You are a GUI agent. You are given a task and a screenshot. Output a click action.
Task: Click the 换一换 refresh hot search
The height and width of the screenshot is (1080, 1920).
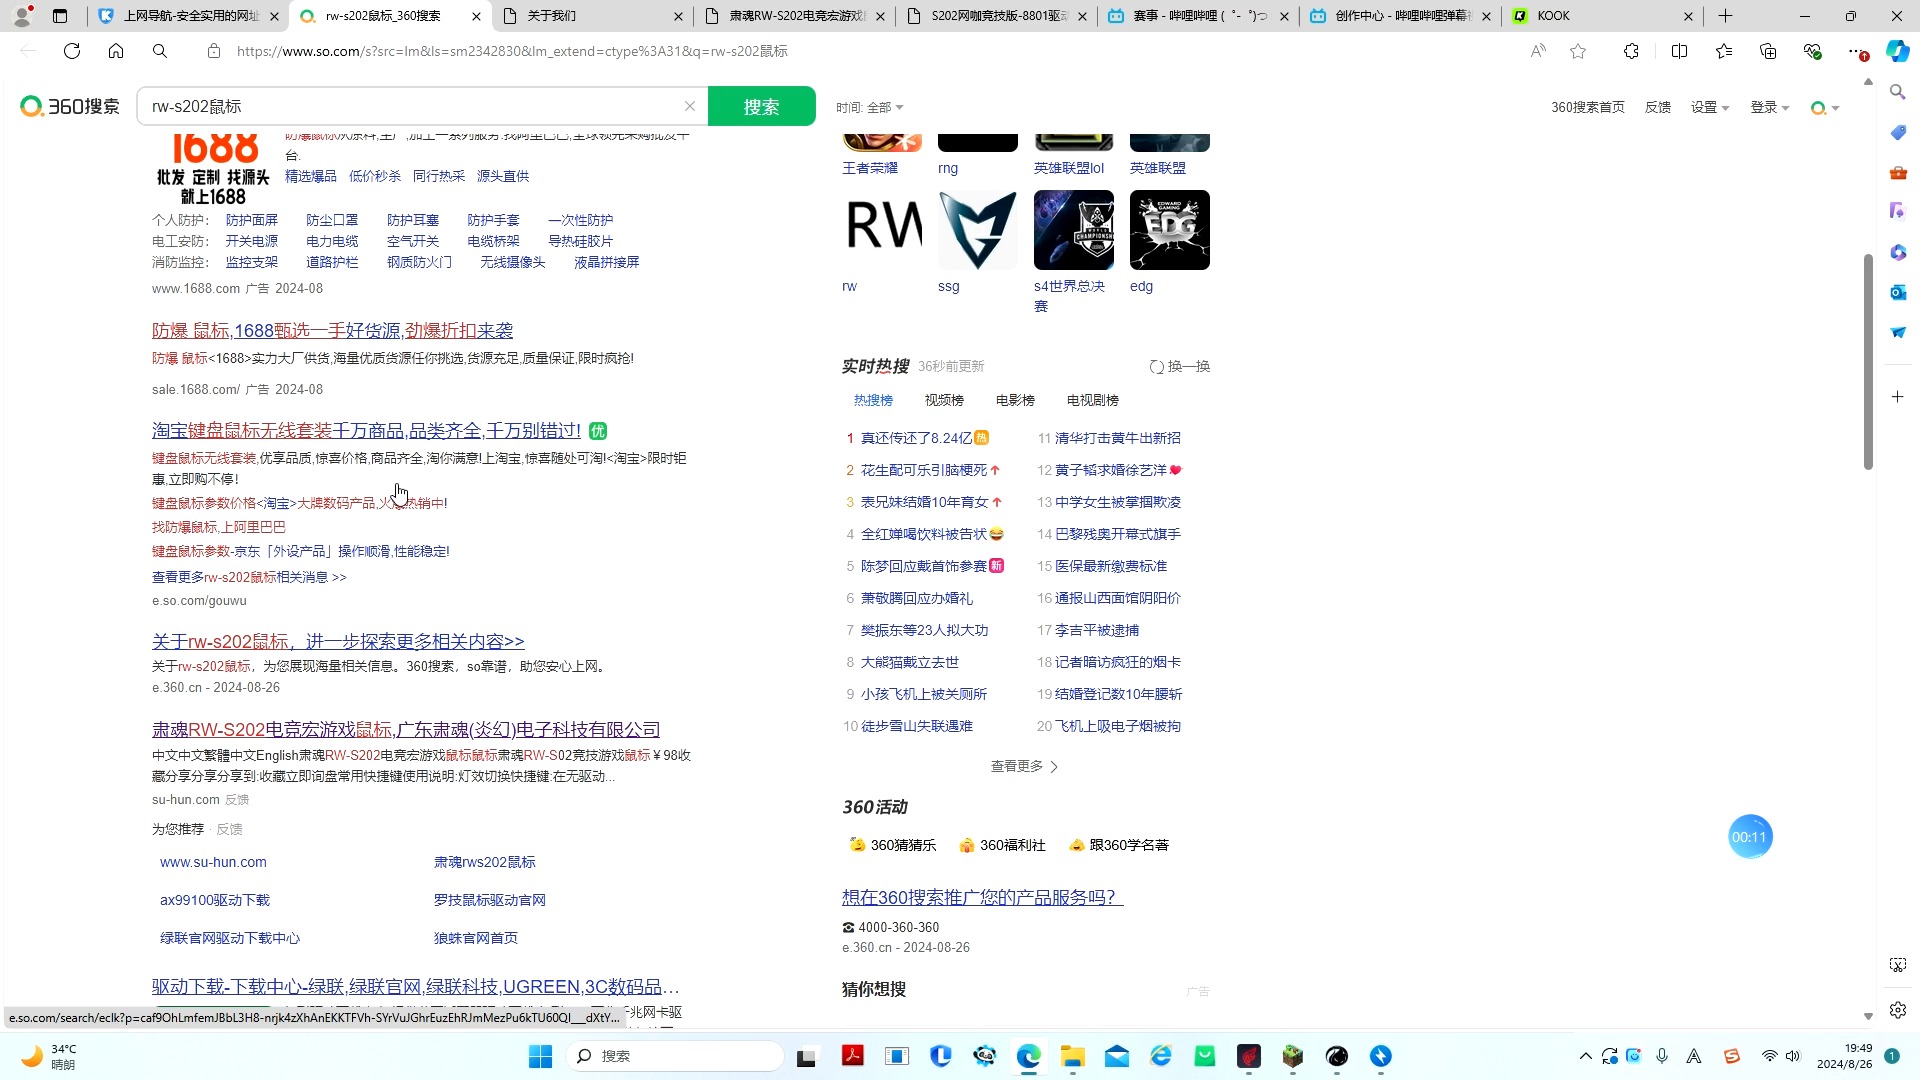[1180, 366]
